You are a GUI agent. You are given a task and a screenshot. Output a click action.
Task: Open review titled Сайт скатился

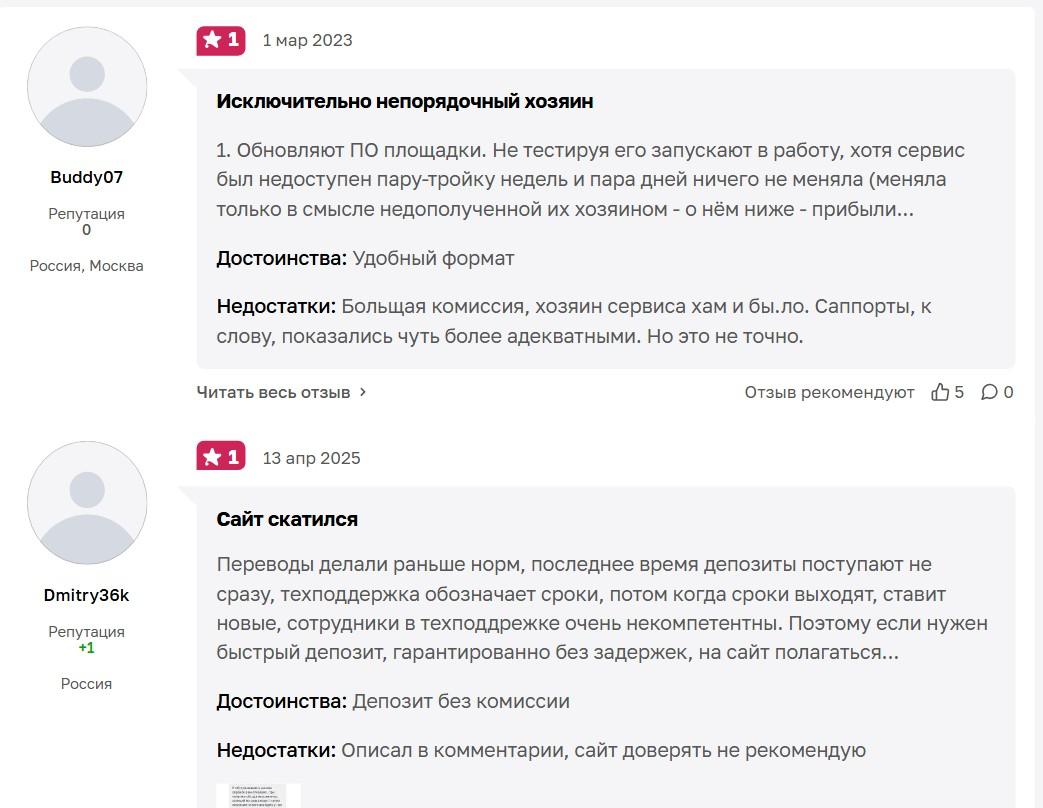[287, 519]
